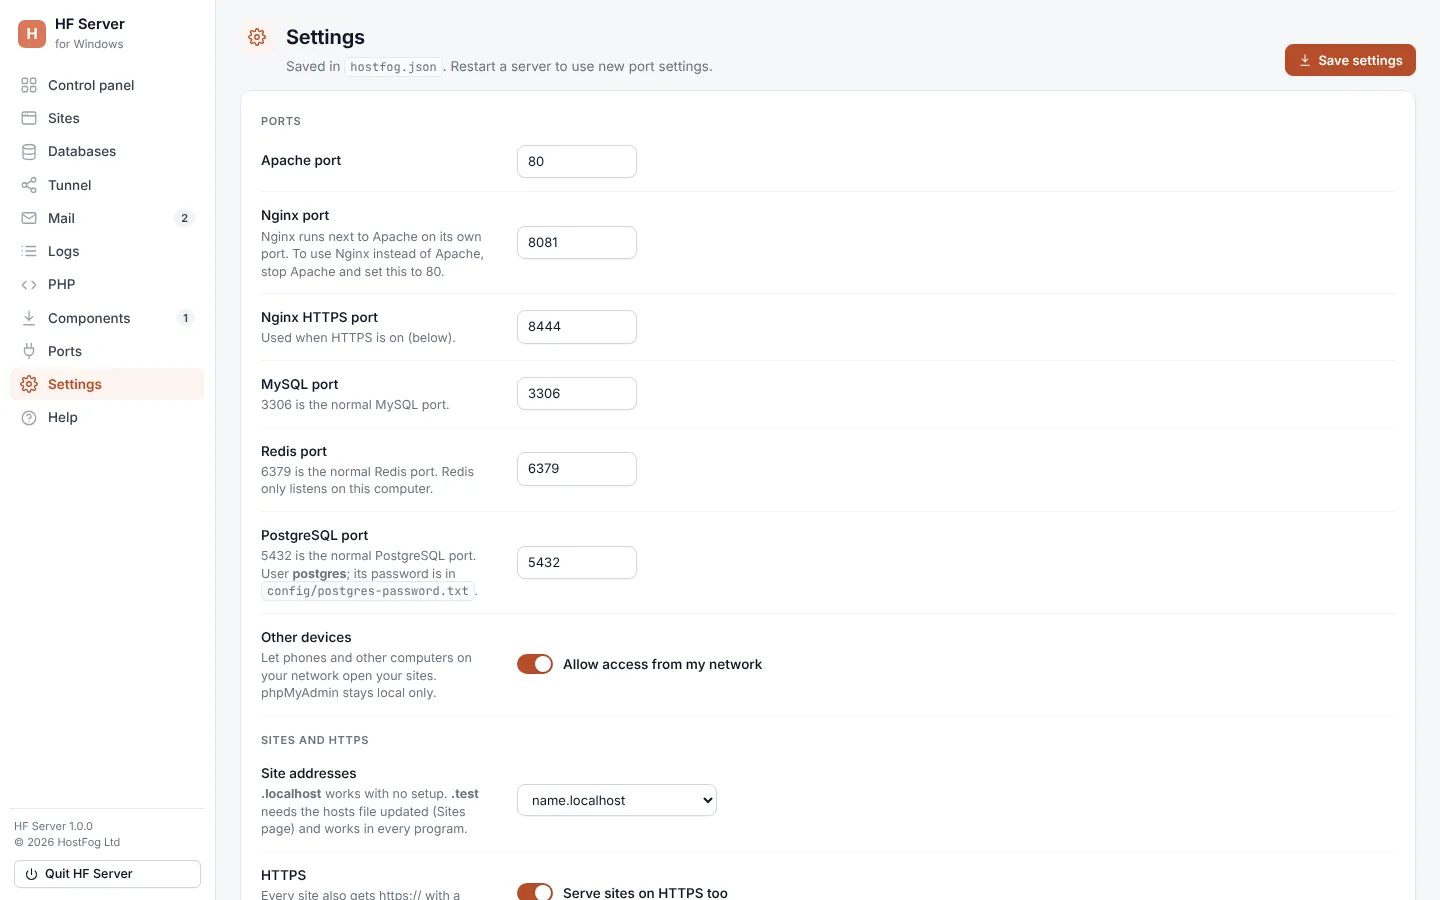Image resolution: width=1440 pixels, height=900 pixels.
Task: Click the Help question mark icon
Action: point(29,418)
